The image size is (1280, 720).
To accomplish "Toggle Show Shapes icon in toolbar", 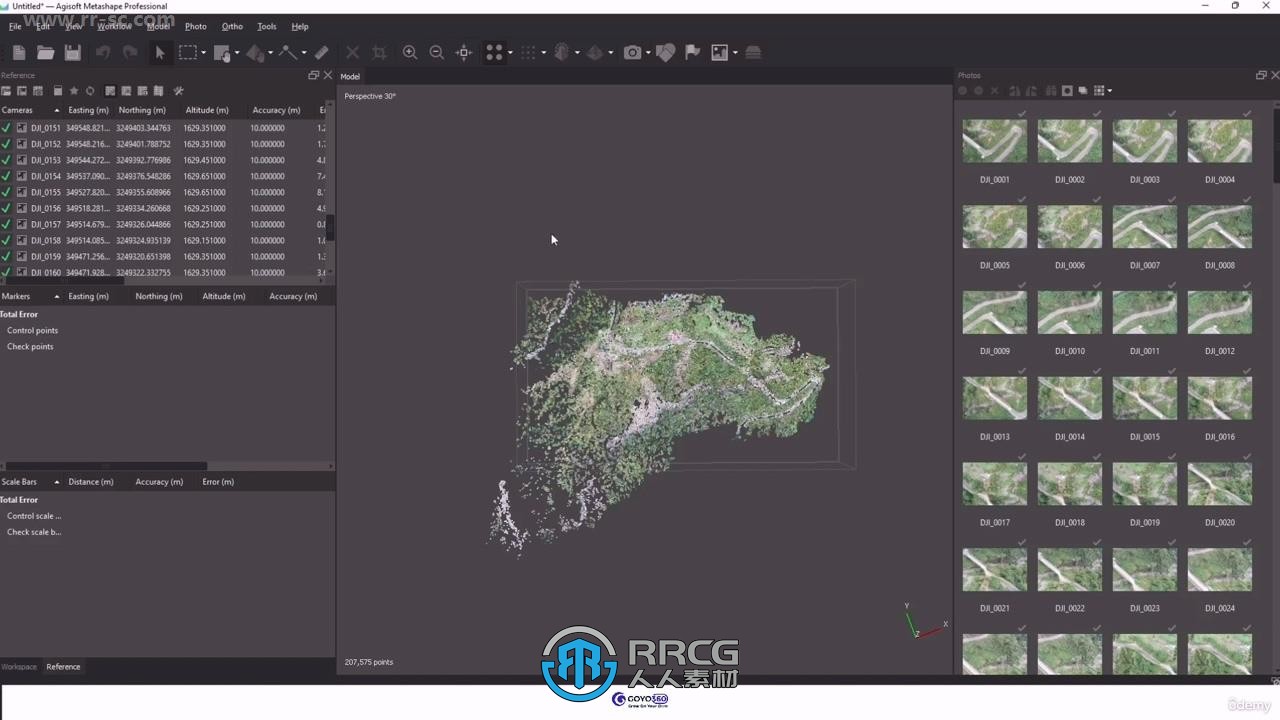I will coord(665,52).
